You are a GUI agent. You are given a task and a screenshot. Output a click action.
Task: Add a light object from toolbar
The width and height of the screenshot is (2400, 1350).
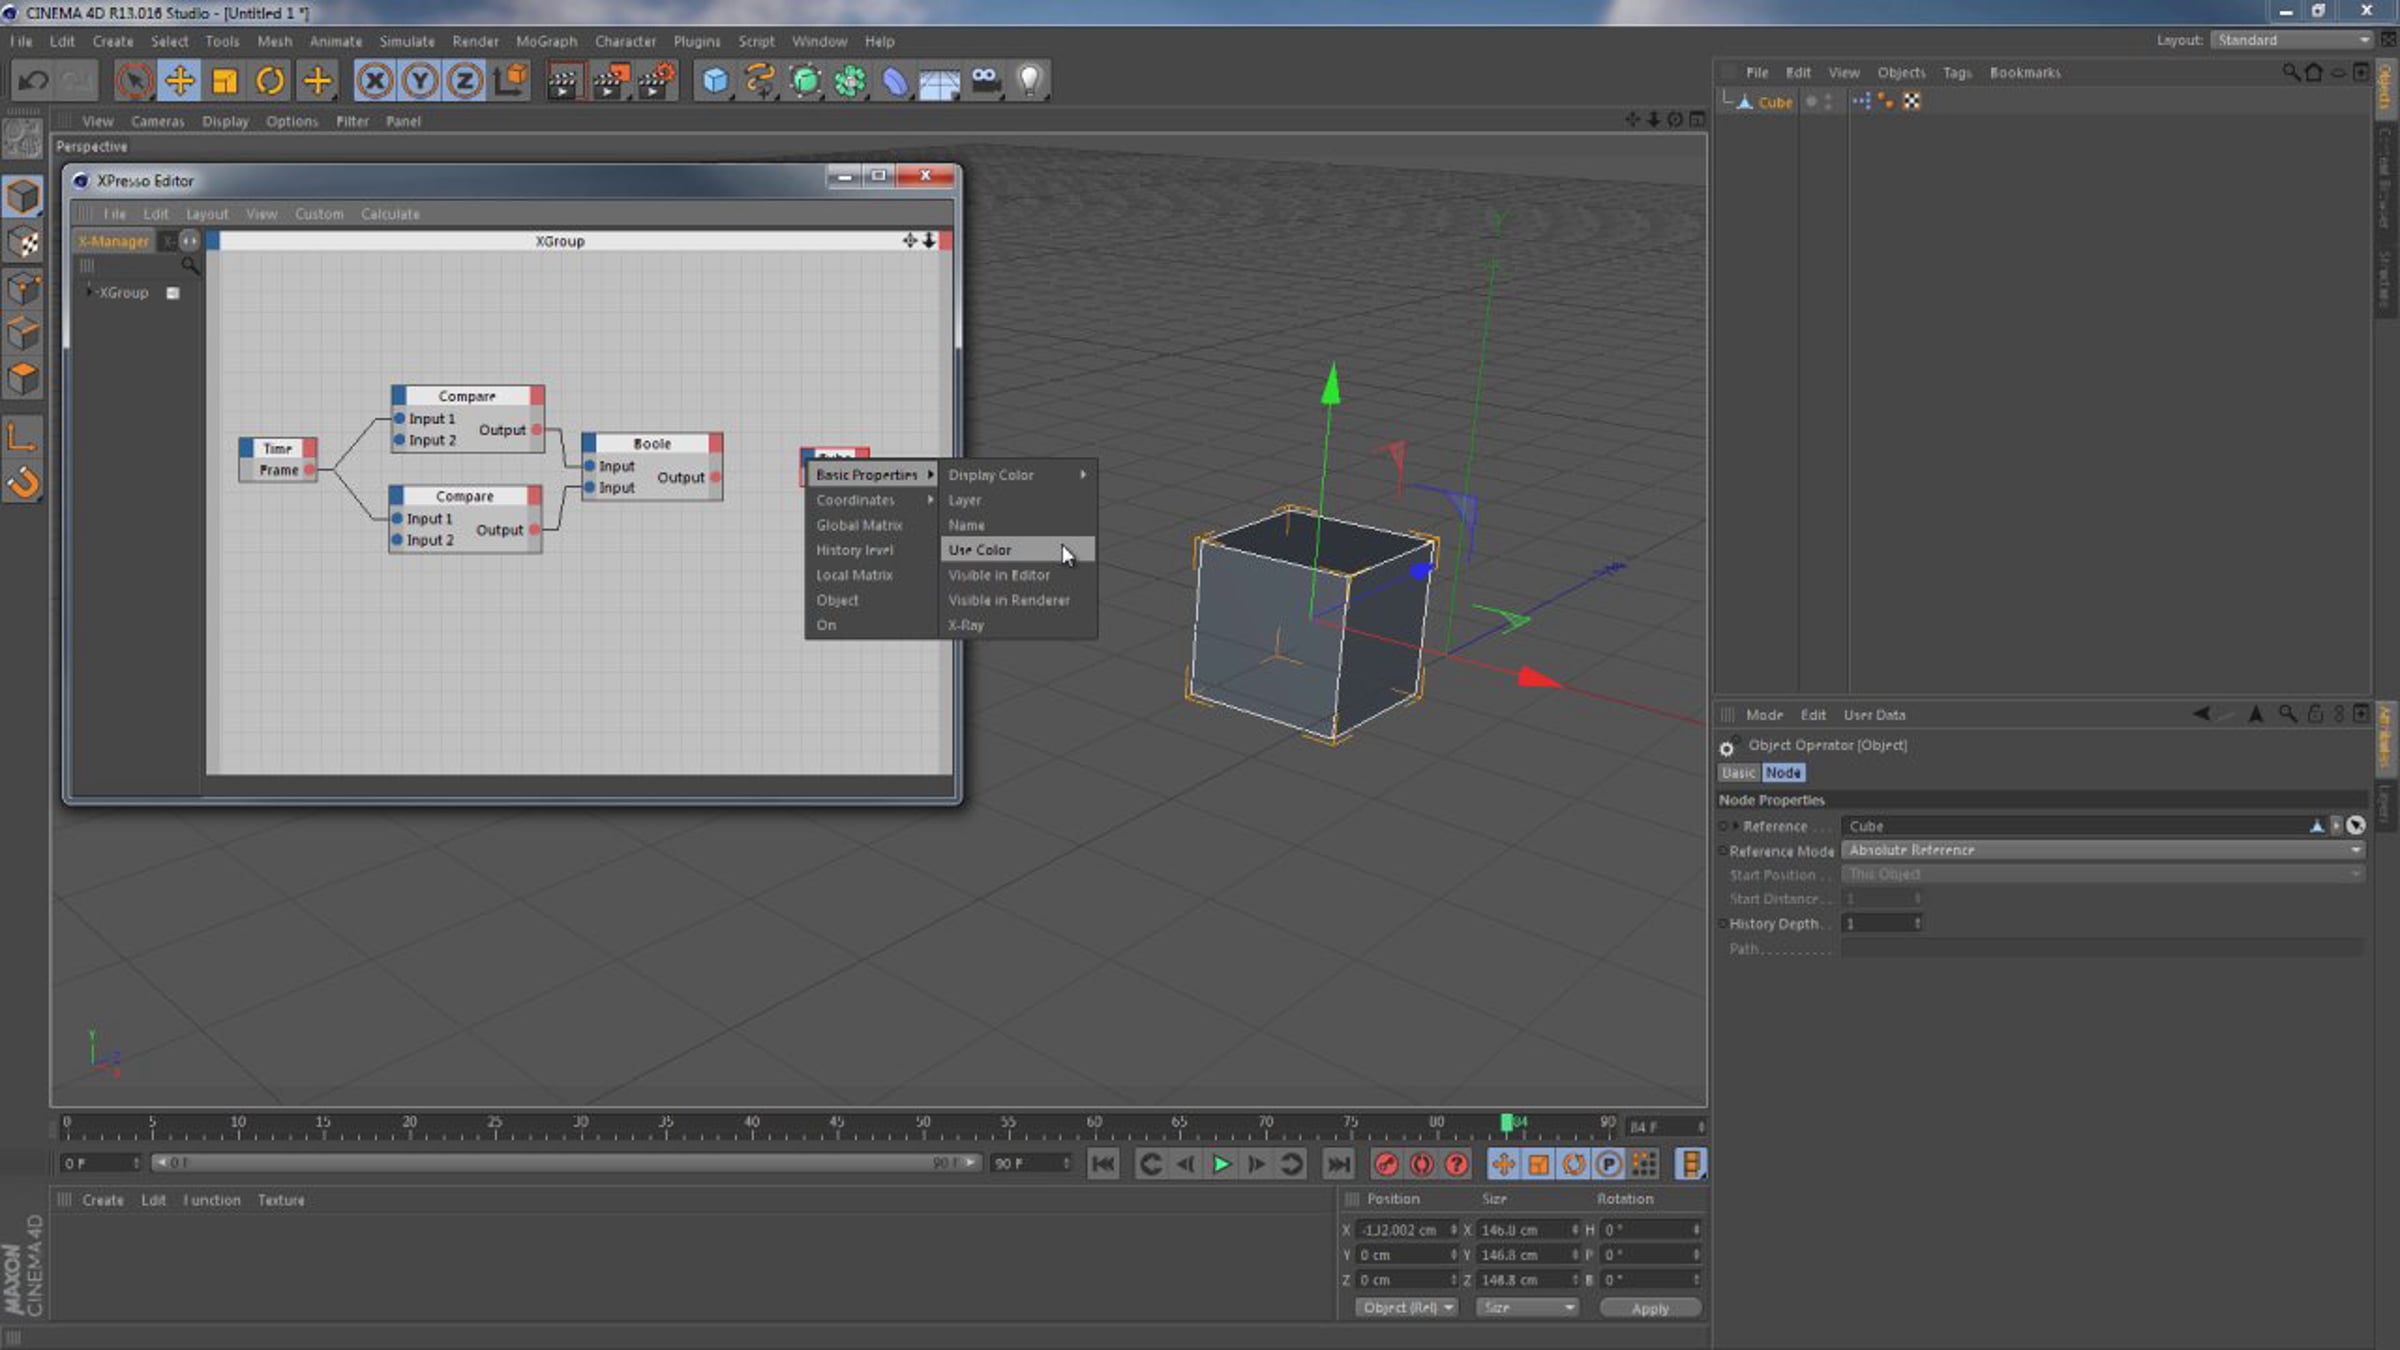[1030, 80]
